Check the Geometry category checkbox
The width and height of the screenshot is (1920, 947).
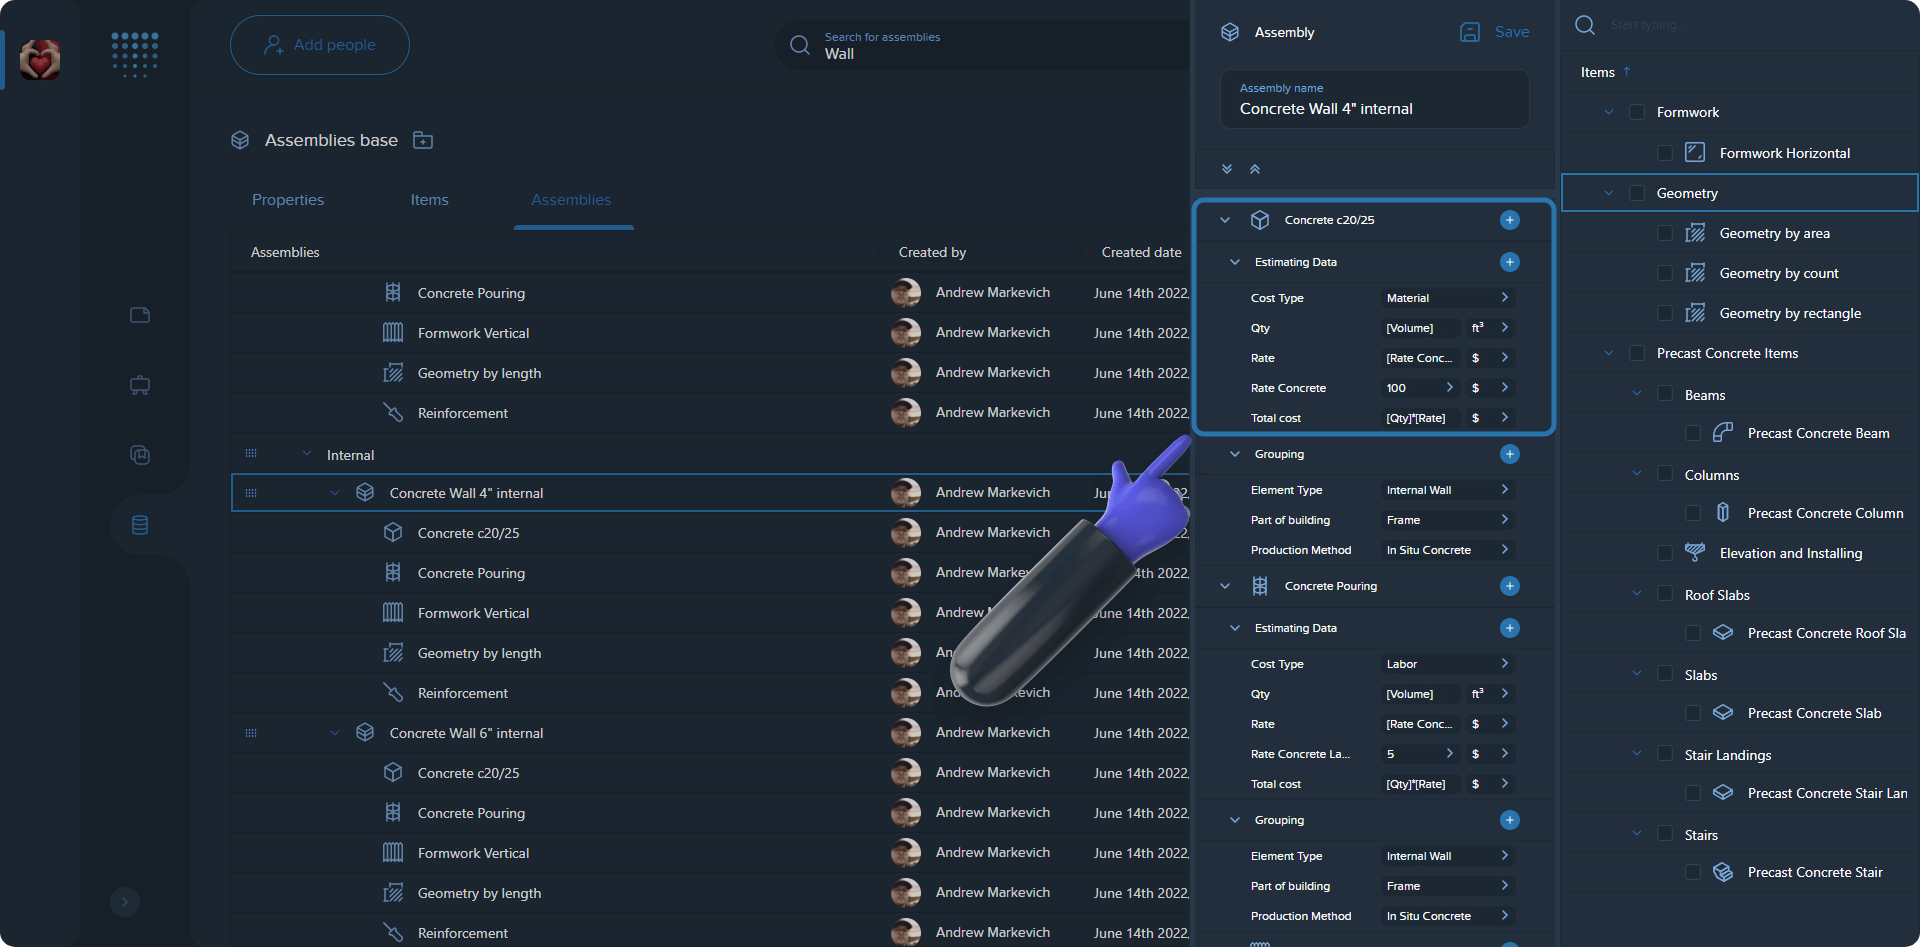1637,193
